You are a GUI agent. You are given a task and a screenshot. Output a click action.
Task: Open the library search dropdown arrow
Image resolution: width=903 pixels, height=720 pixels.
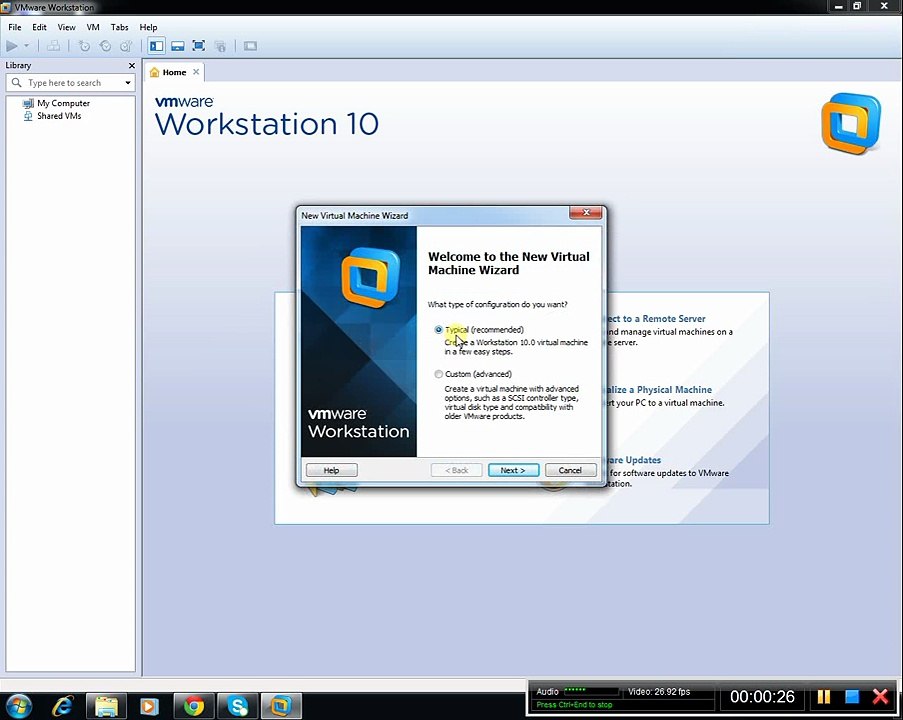pyautogui.click(x=128, y=83)
